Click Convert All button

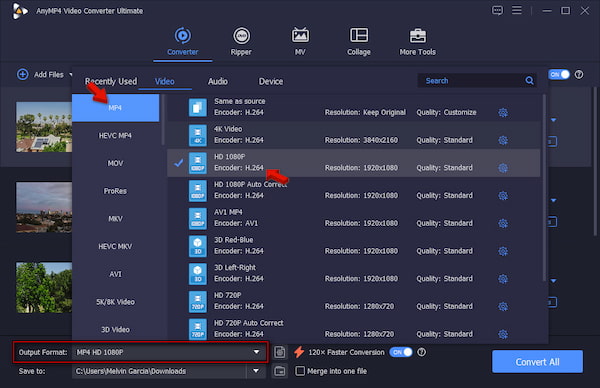click(x=537, y=362)
